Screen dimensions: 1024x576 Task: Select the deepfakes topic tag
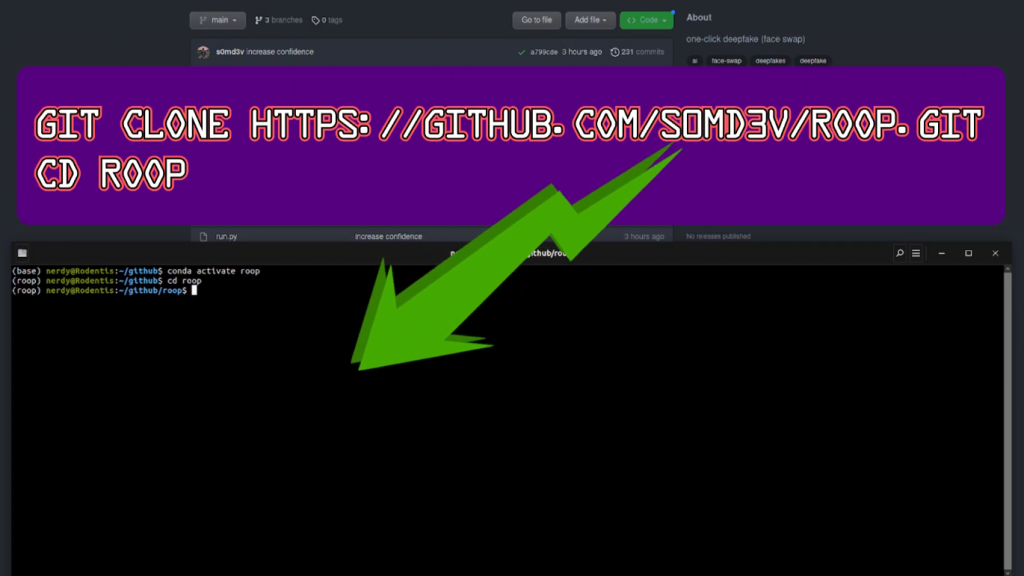[x=770, y=61]
